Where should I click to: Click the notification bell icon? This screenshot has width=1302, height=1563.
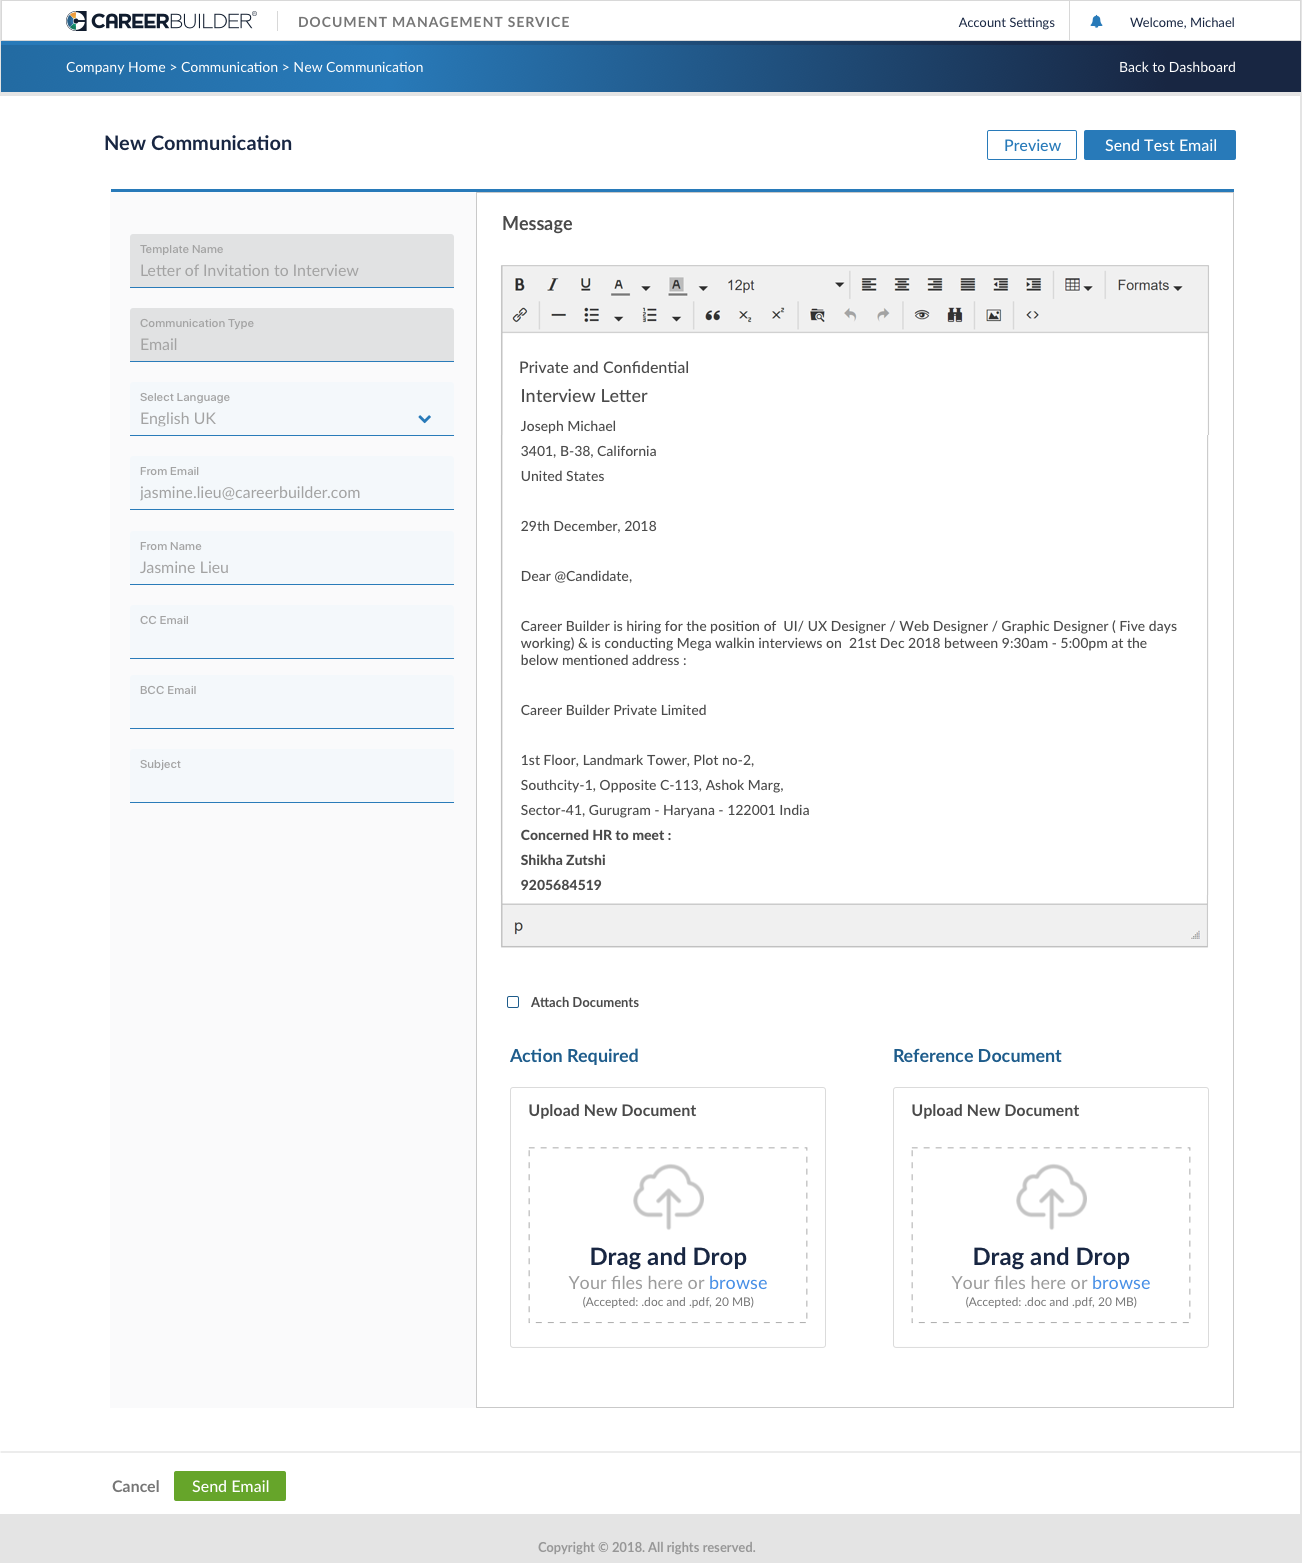point(1096,22)
